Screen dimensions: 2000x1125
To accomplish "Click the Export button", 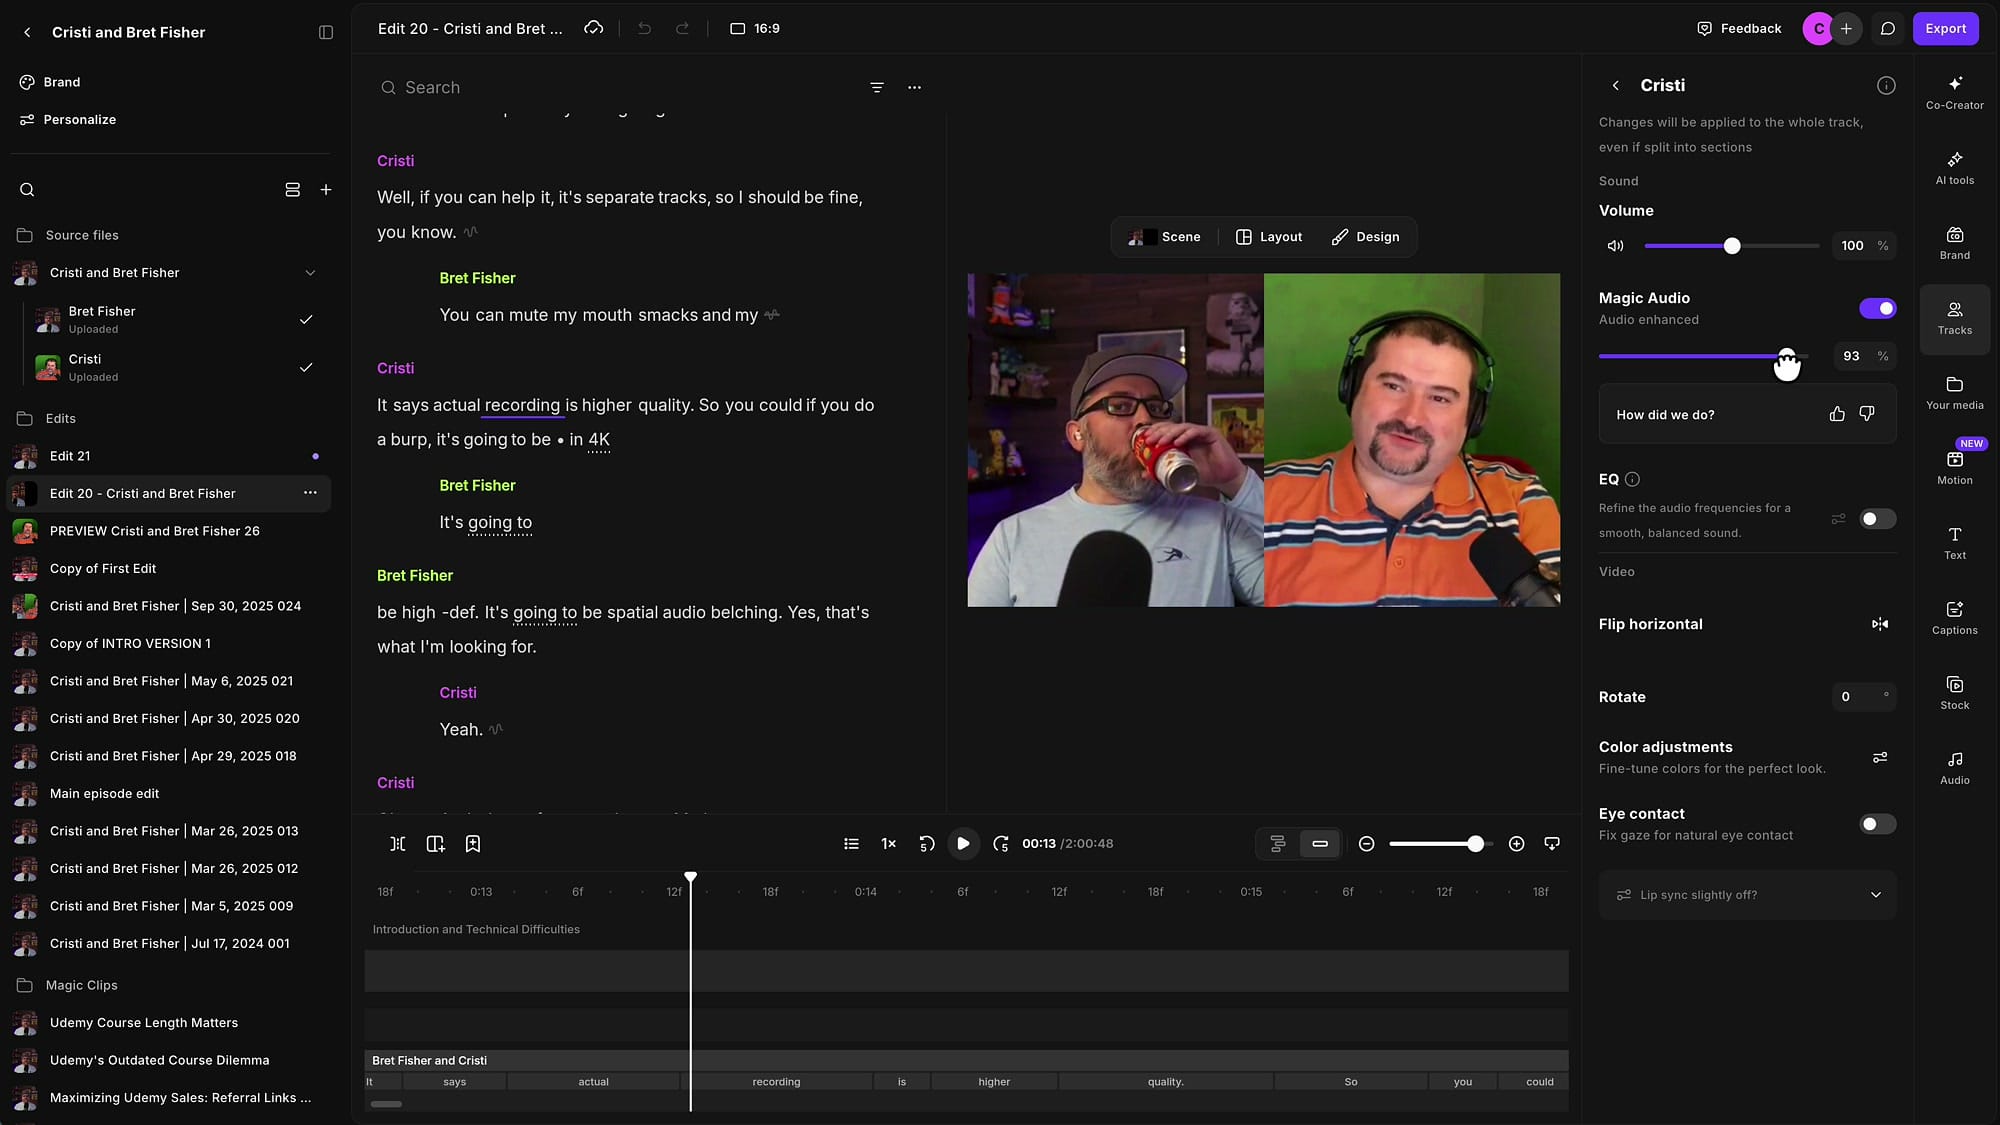I will tap(1945, 29).
